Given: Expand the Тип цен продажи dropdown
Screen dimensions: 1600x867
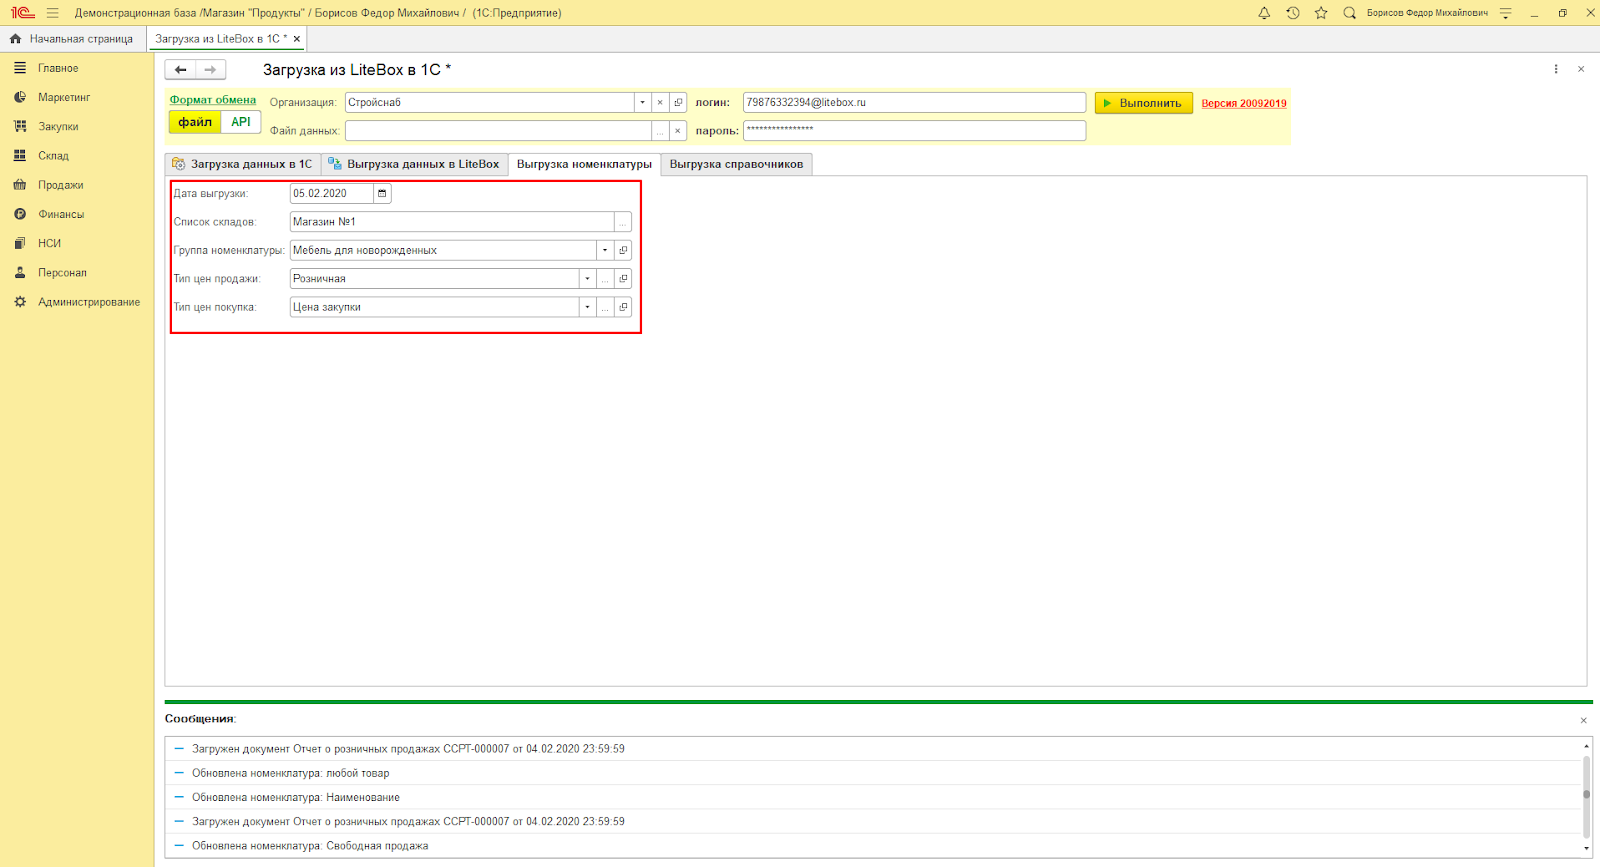Looking at the screenshot, I should (x=587, y=279).
